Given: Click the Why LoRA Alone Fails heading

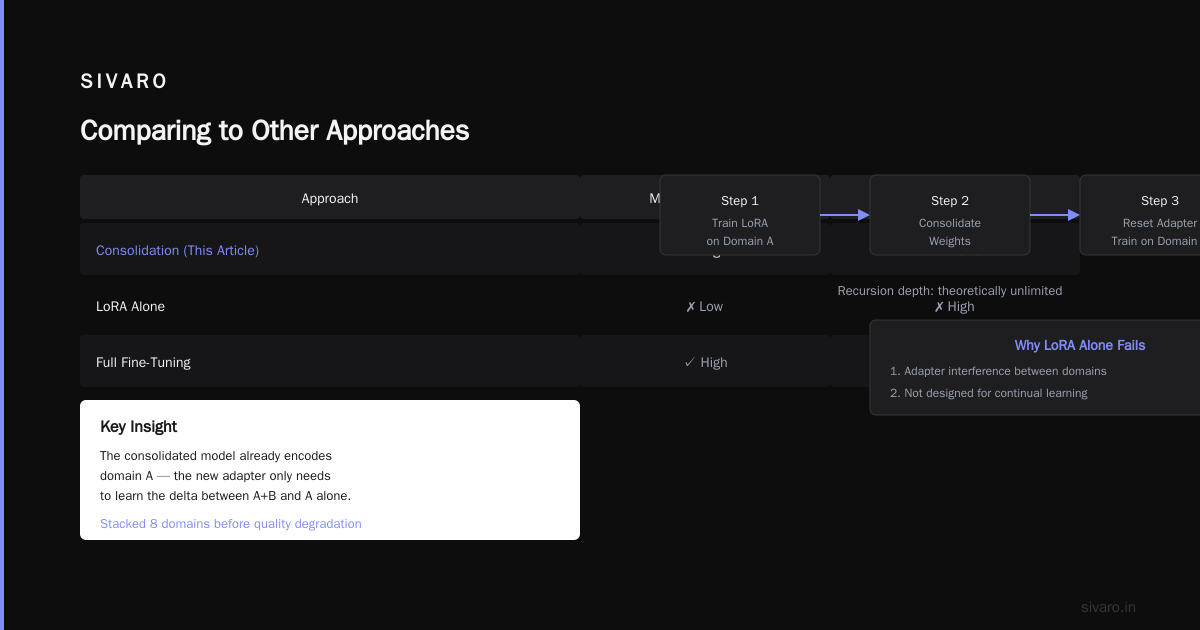Looking at the screenshot, I should pyautogui.click(x=1080, y=345).
